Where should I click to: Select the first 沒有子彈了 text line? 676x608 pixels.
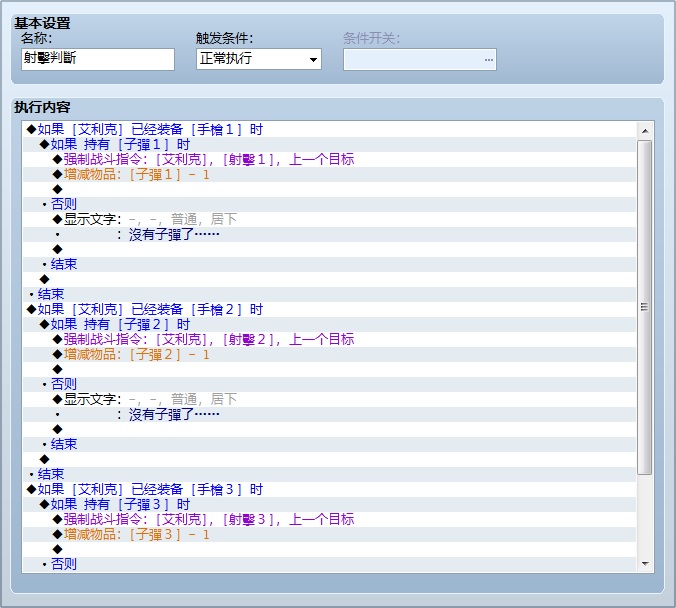[329, 235]
